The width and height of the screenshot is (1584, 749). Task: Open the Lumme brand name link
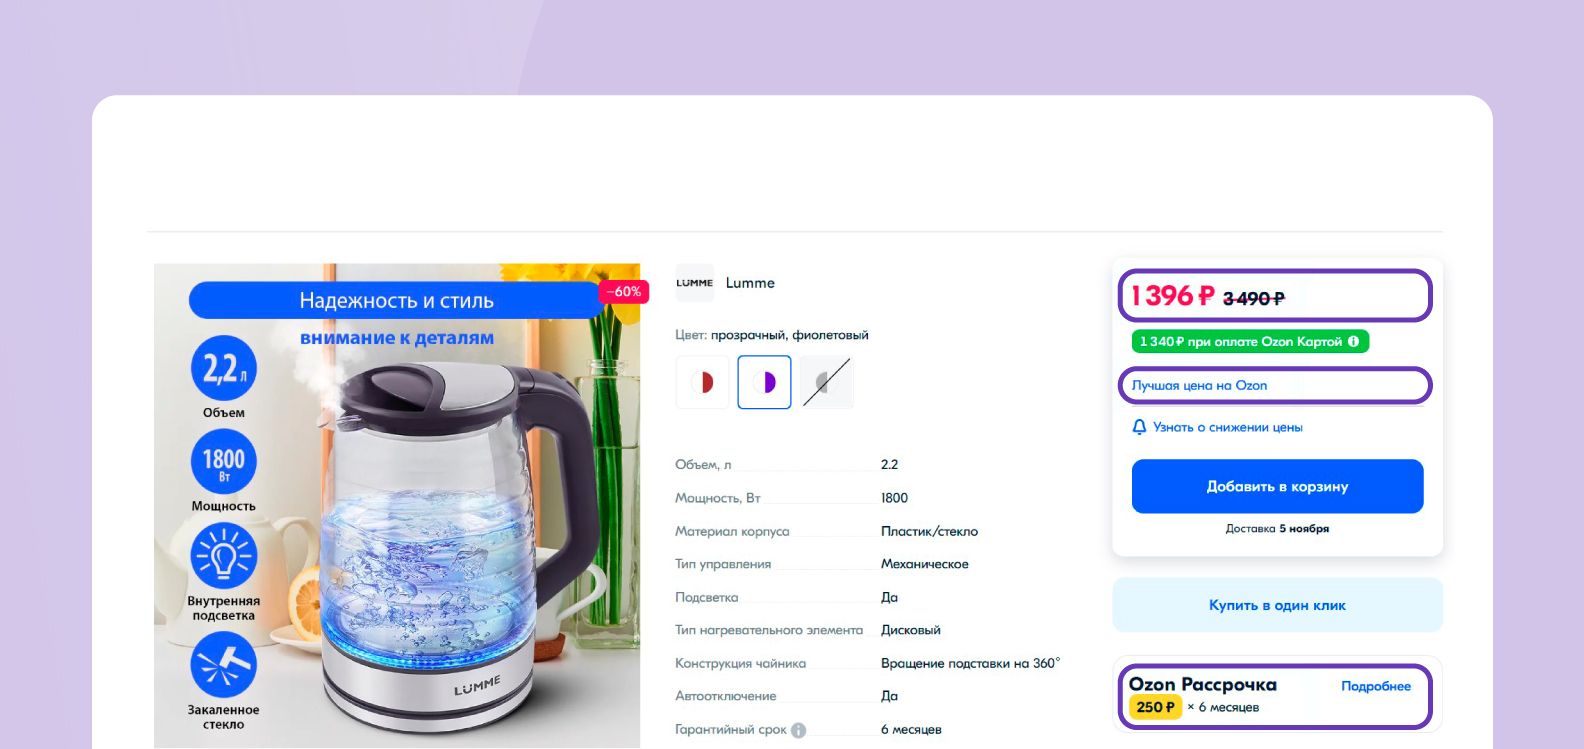750,283
